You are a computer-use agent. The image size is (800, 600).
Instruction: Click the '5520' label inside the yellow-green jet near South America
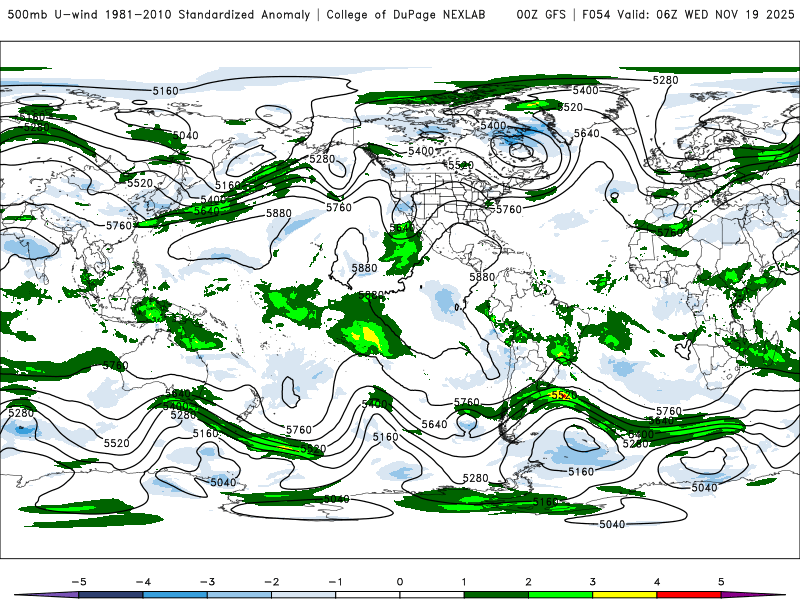pyautogui.click(x=564, y=395)
